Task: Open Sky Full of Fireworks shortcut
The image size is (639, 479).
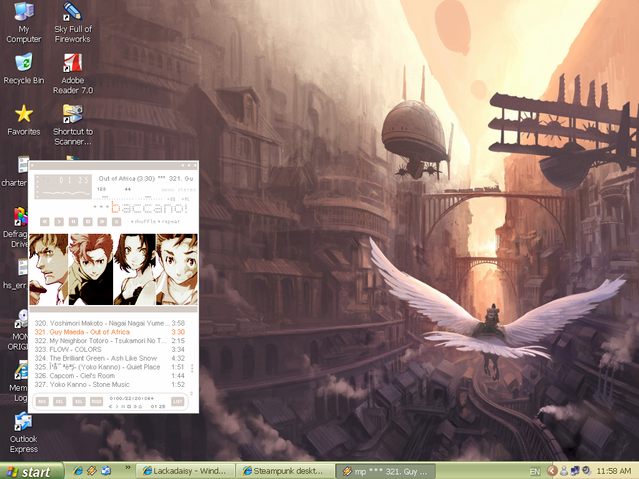Action: [x=73, y=22]
